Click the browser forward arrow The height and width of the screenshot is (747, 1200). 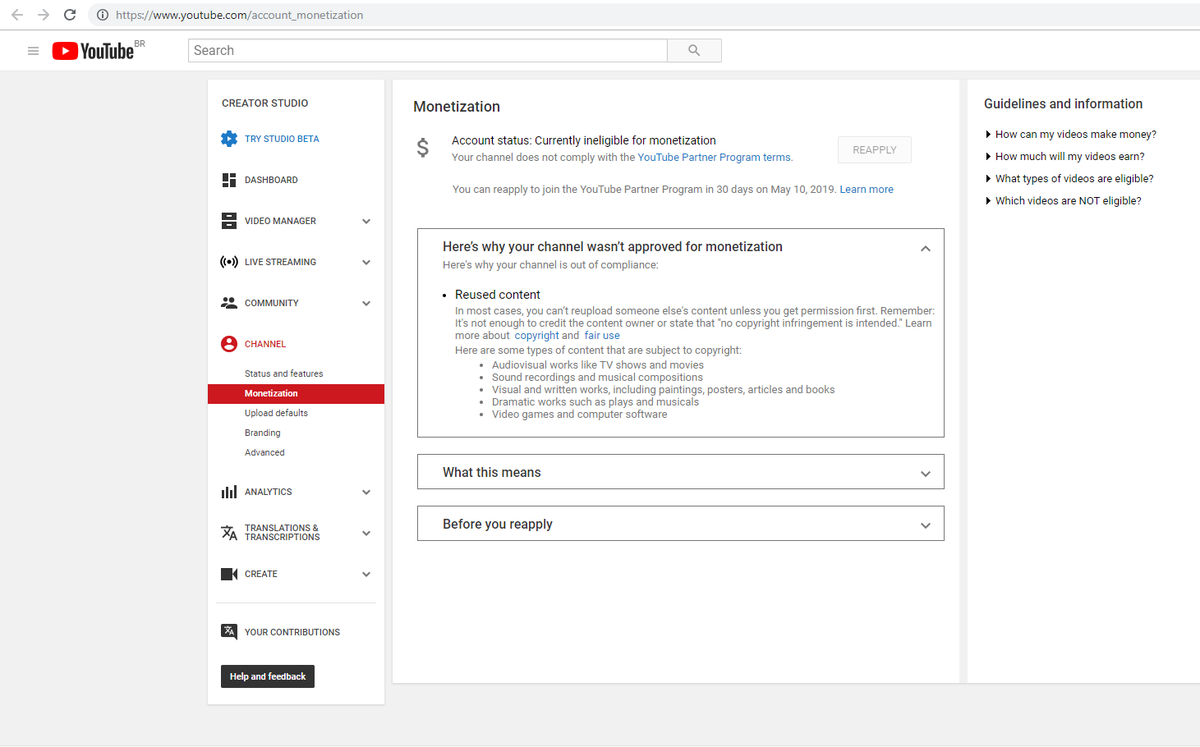(43, 15)
